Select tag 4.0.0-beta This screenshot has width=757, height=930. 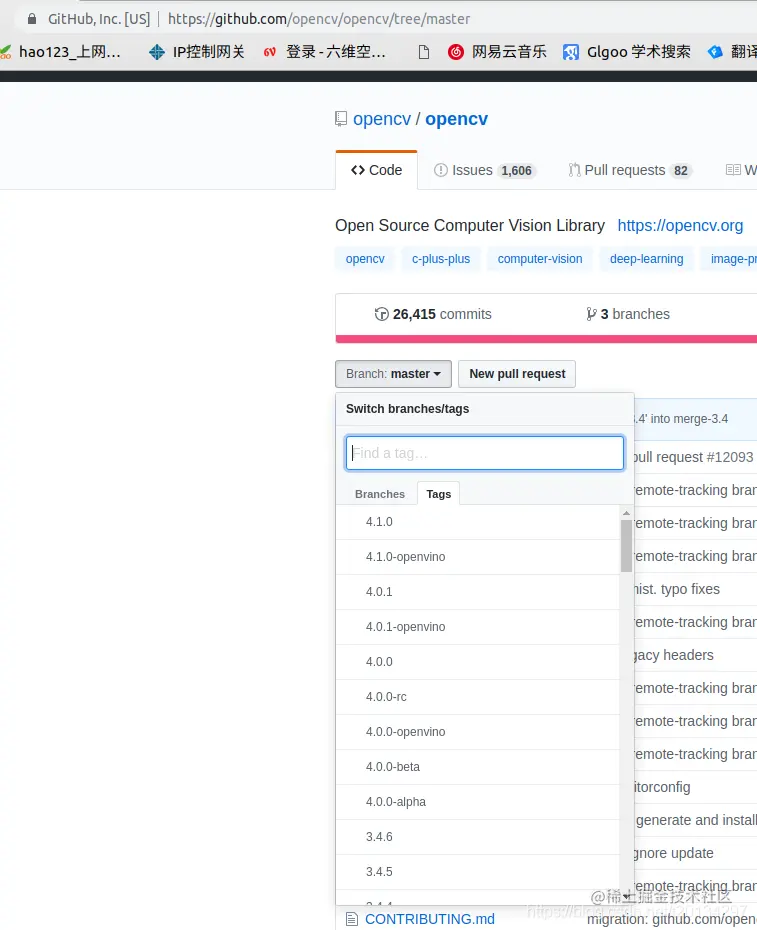(478, 767)
